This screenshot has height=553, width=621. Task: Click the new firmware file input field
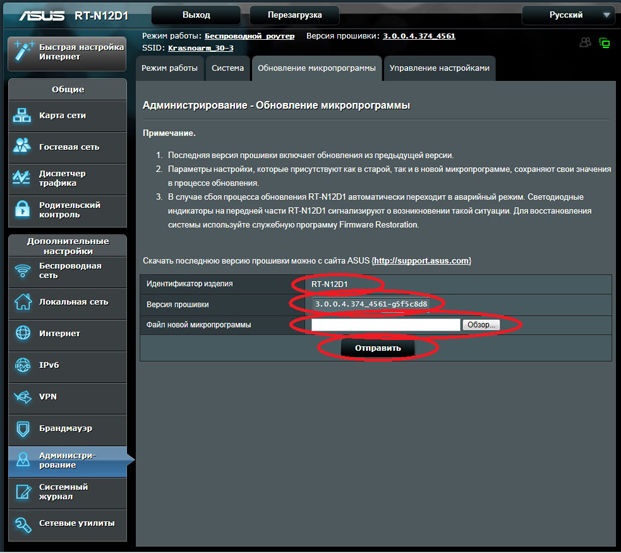pyautogui.click(x=385, y=325)
